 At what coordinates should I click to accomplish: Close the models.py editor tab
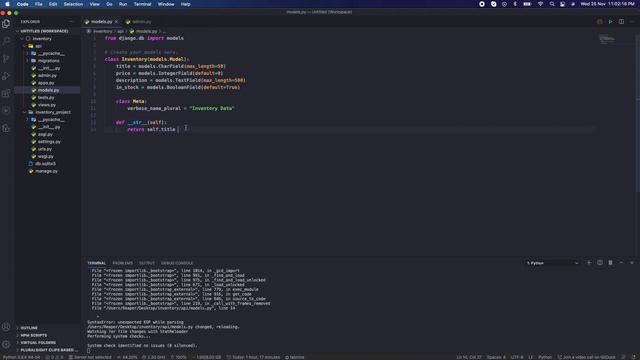pos(116,22)
